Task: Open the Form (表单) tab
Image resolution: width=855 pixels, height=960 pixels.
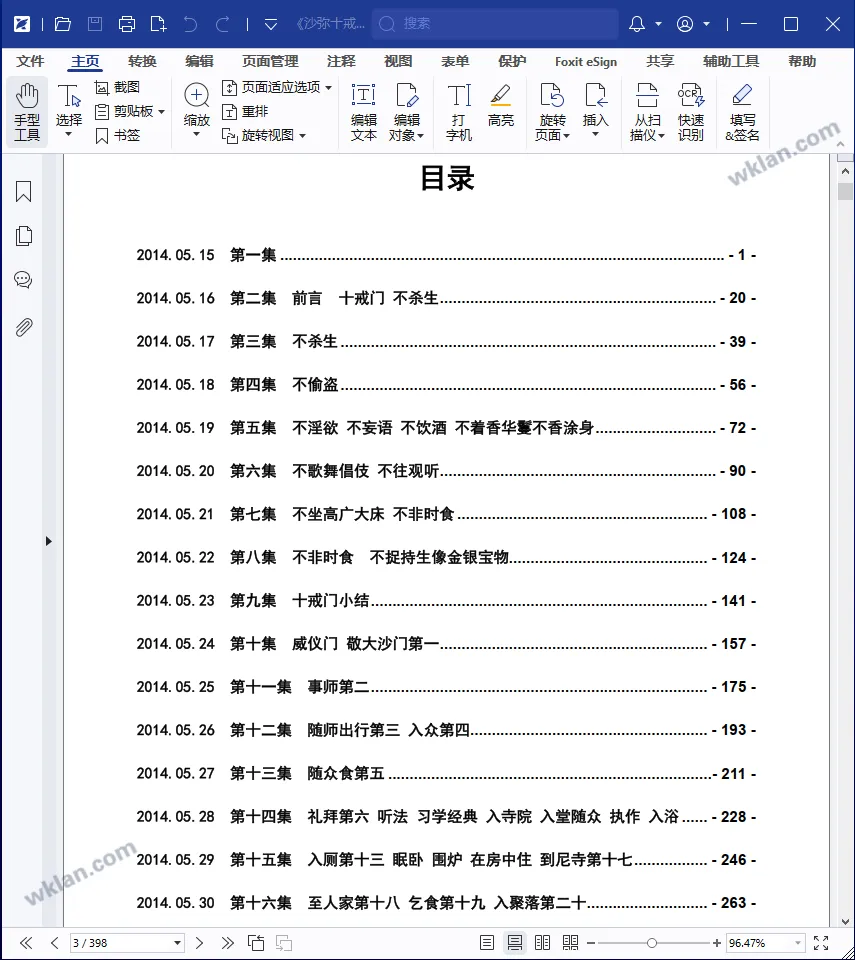Action: click(454, 61)
